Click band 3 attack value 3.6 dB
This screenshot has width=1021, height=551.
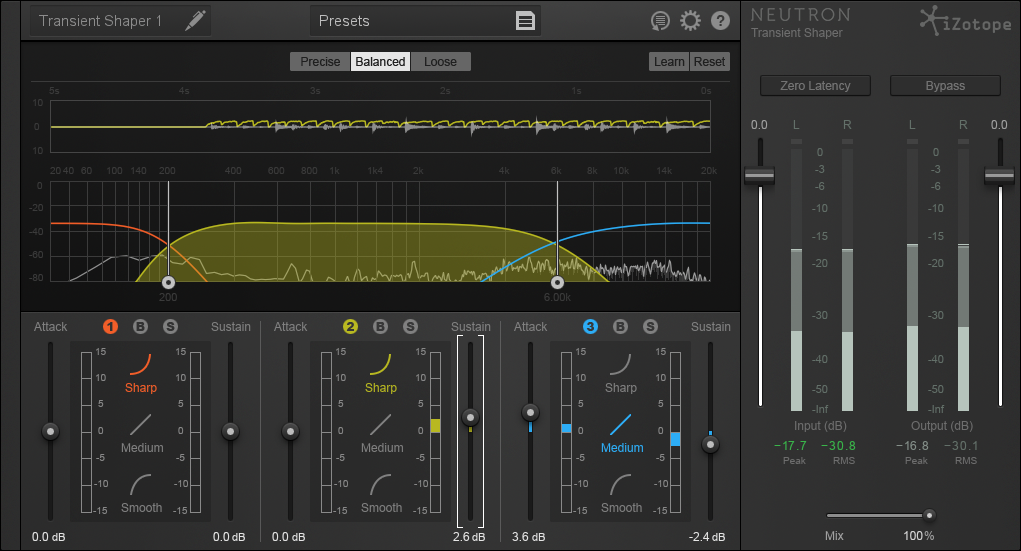528,537
